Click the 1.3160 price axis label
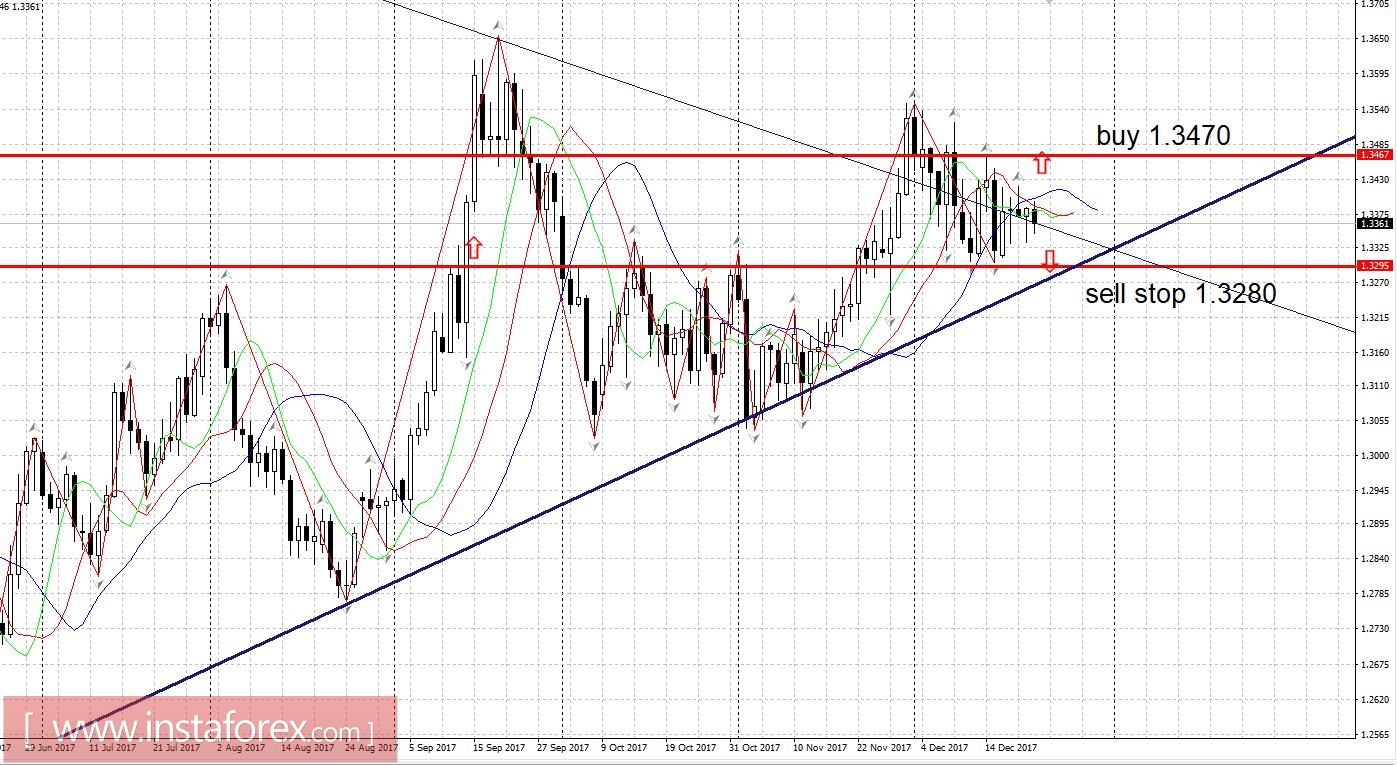This screenshot has height=765, width=1397. coord(1376,352)
